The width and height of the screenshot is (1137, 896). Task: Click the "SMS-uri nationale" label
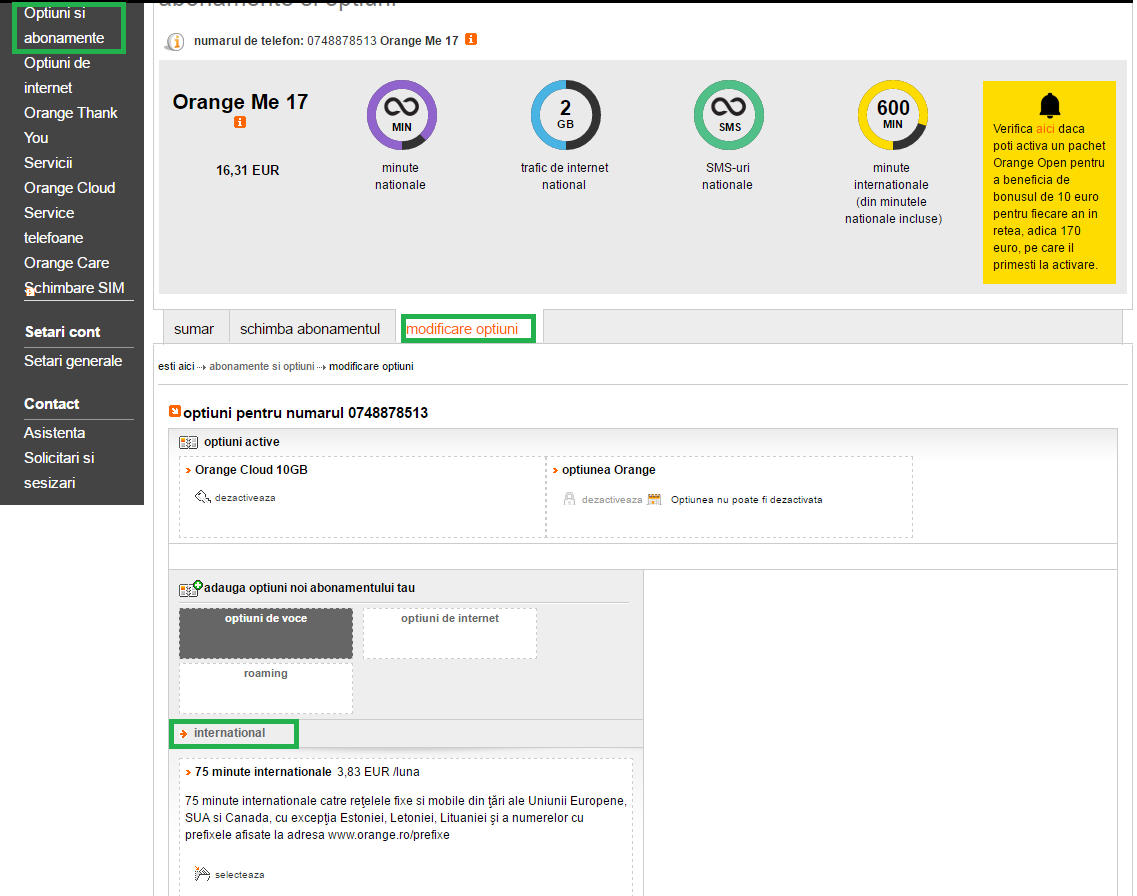[x=727, y=176]
